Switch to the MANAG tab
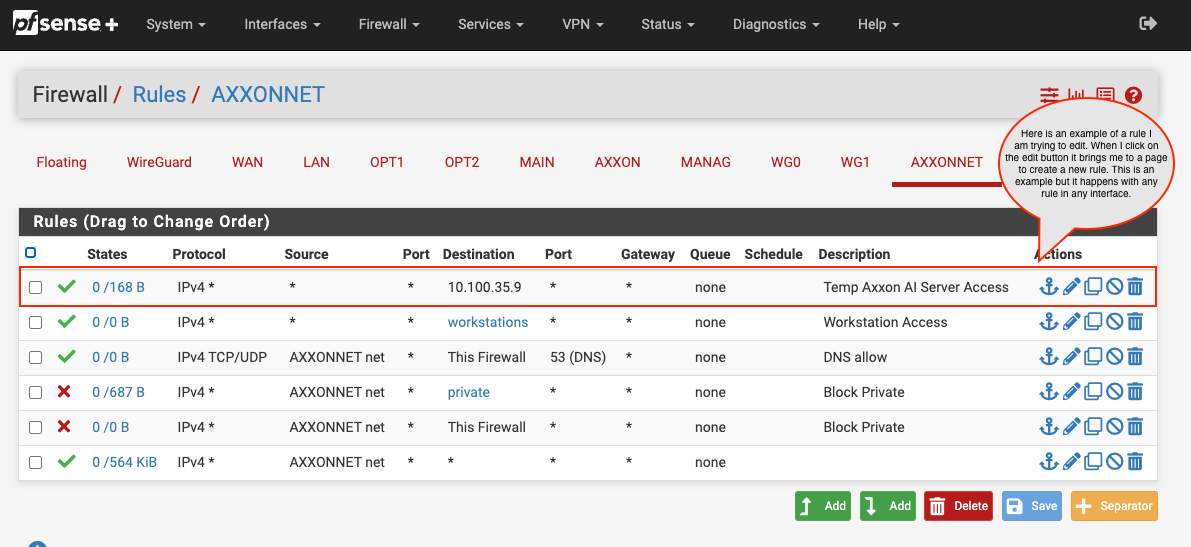This screenshot has width=1191, height=547. coord(706,162)
